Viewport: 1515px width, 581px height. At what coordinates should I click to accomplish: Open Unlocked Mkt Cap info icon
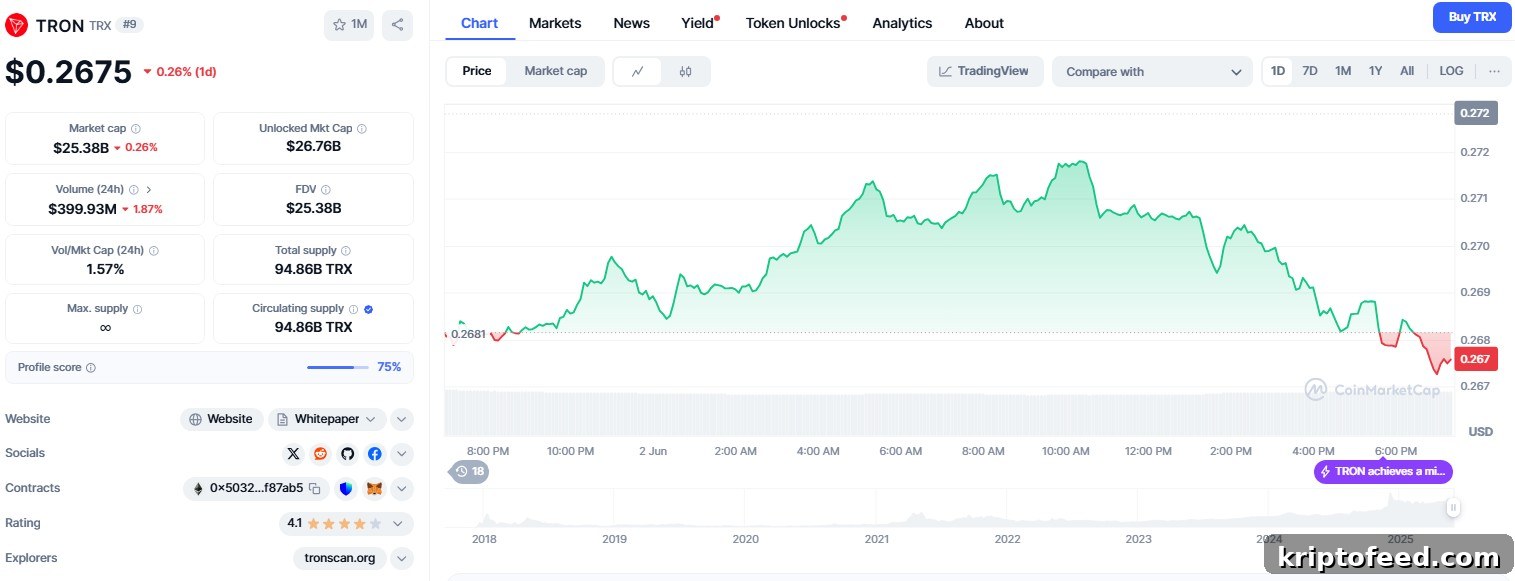362,129
